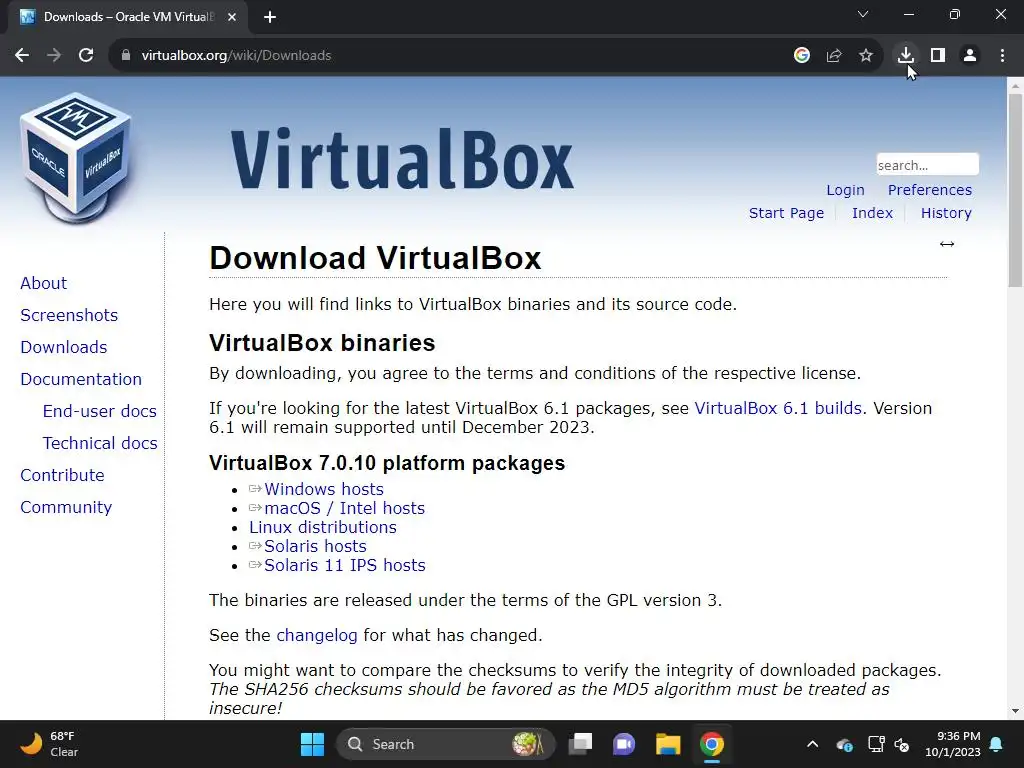Click the browser back arrow

pos(22,56)
